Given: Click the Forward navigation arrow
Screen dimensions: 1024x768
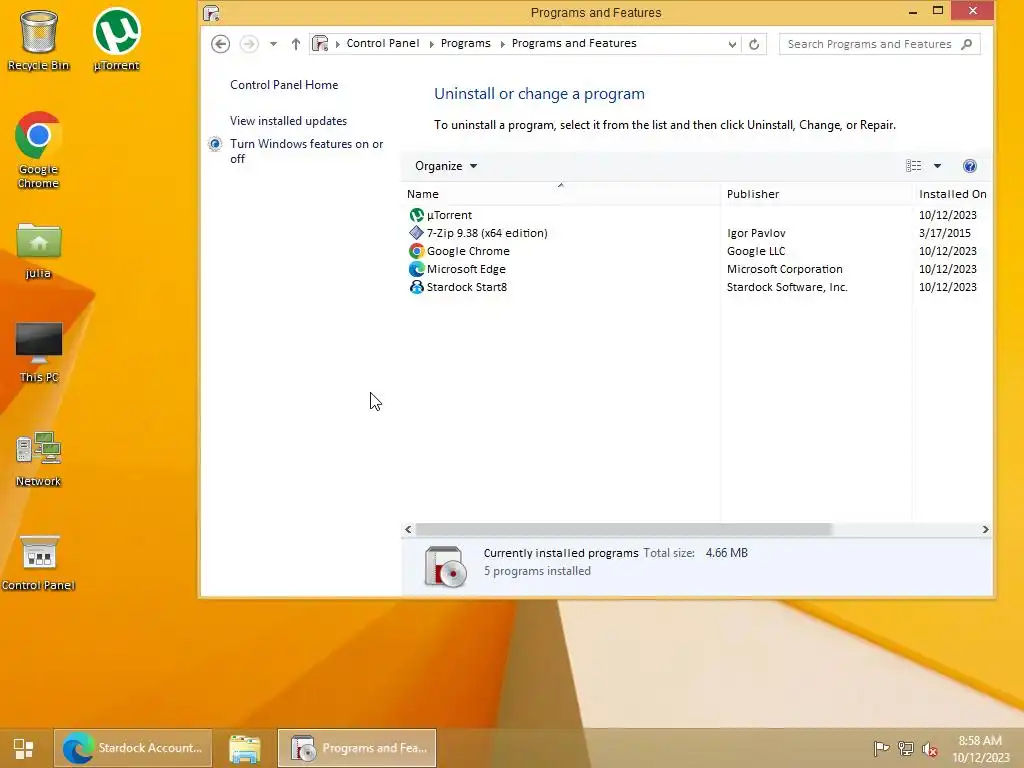Looking at the screenshot, I should [249, 44].
